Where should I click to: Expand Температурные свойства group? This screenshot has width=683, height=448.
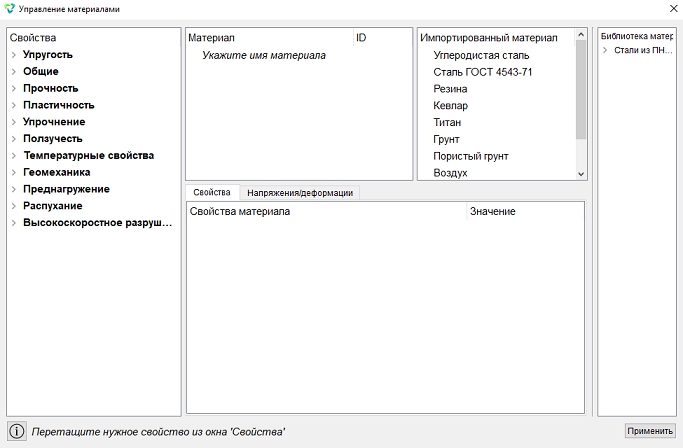click(x=14, y=156)
